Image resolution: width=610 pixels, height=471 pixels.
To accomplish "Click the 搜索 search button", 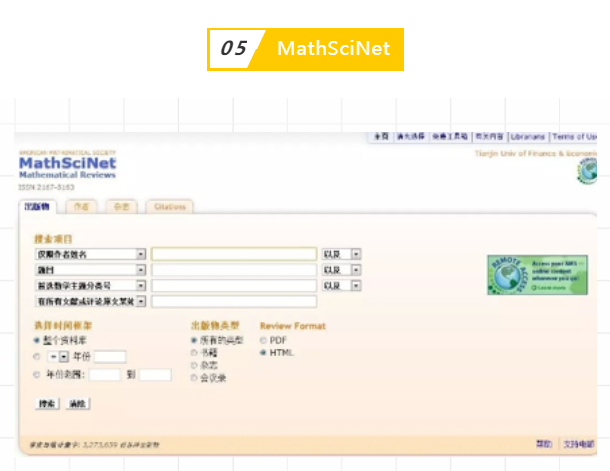I will click(x=47, y=403).
